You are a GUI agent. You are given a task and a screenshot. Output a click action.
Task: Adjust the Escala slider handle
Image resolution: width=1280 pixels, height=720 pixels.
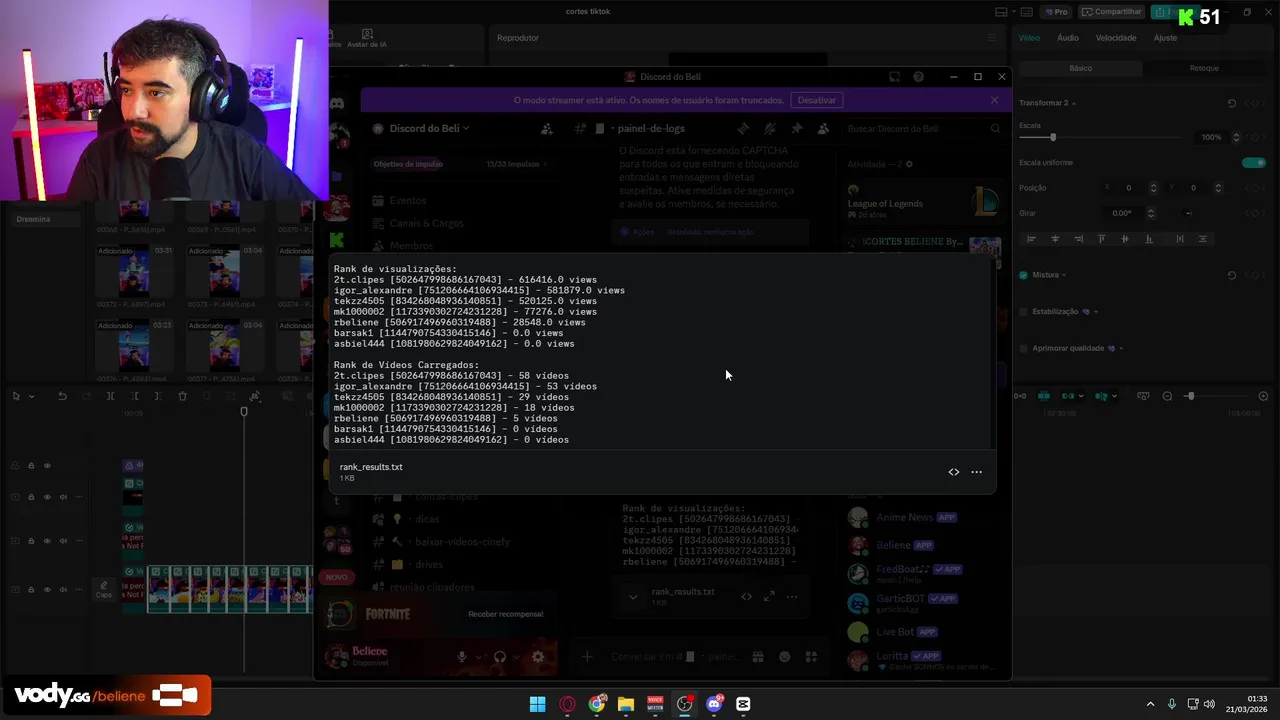coord(1052,137)
